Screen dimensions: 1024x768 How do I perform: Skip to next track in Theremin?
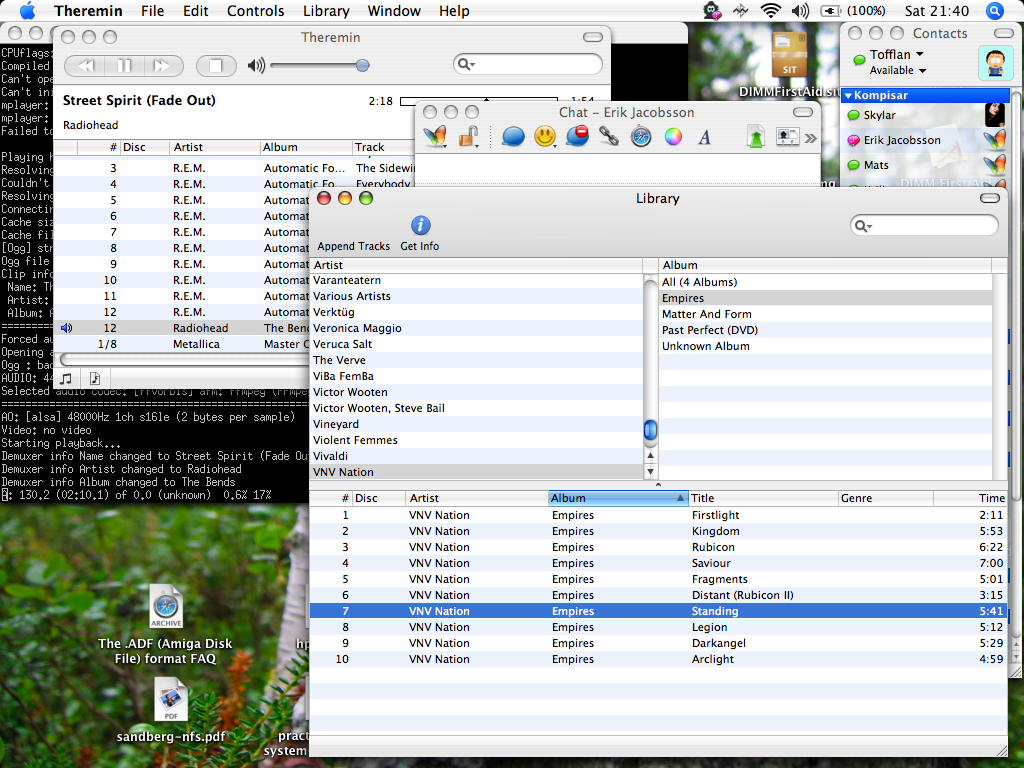[162, 65]
